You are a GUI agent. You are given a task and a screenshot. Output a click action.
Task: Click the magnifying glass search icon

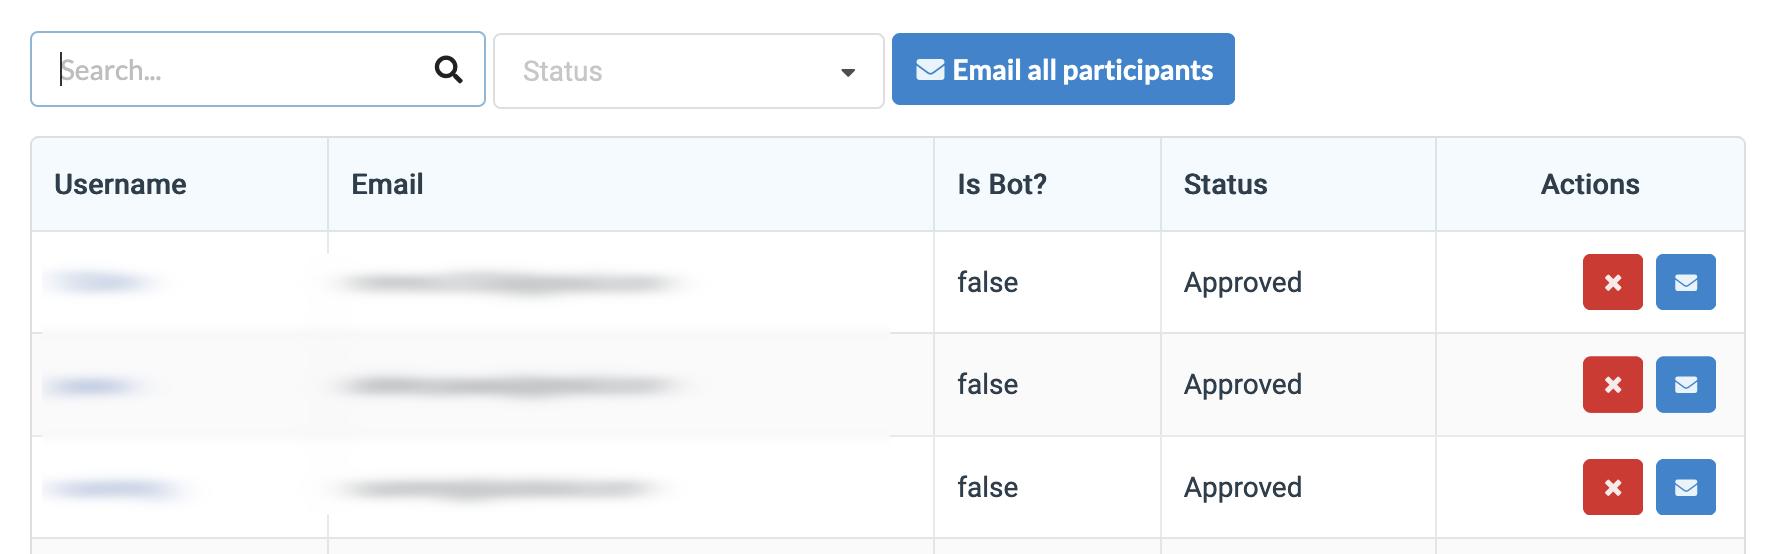coord(448,70)
